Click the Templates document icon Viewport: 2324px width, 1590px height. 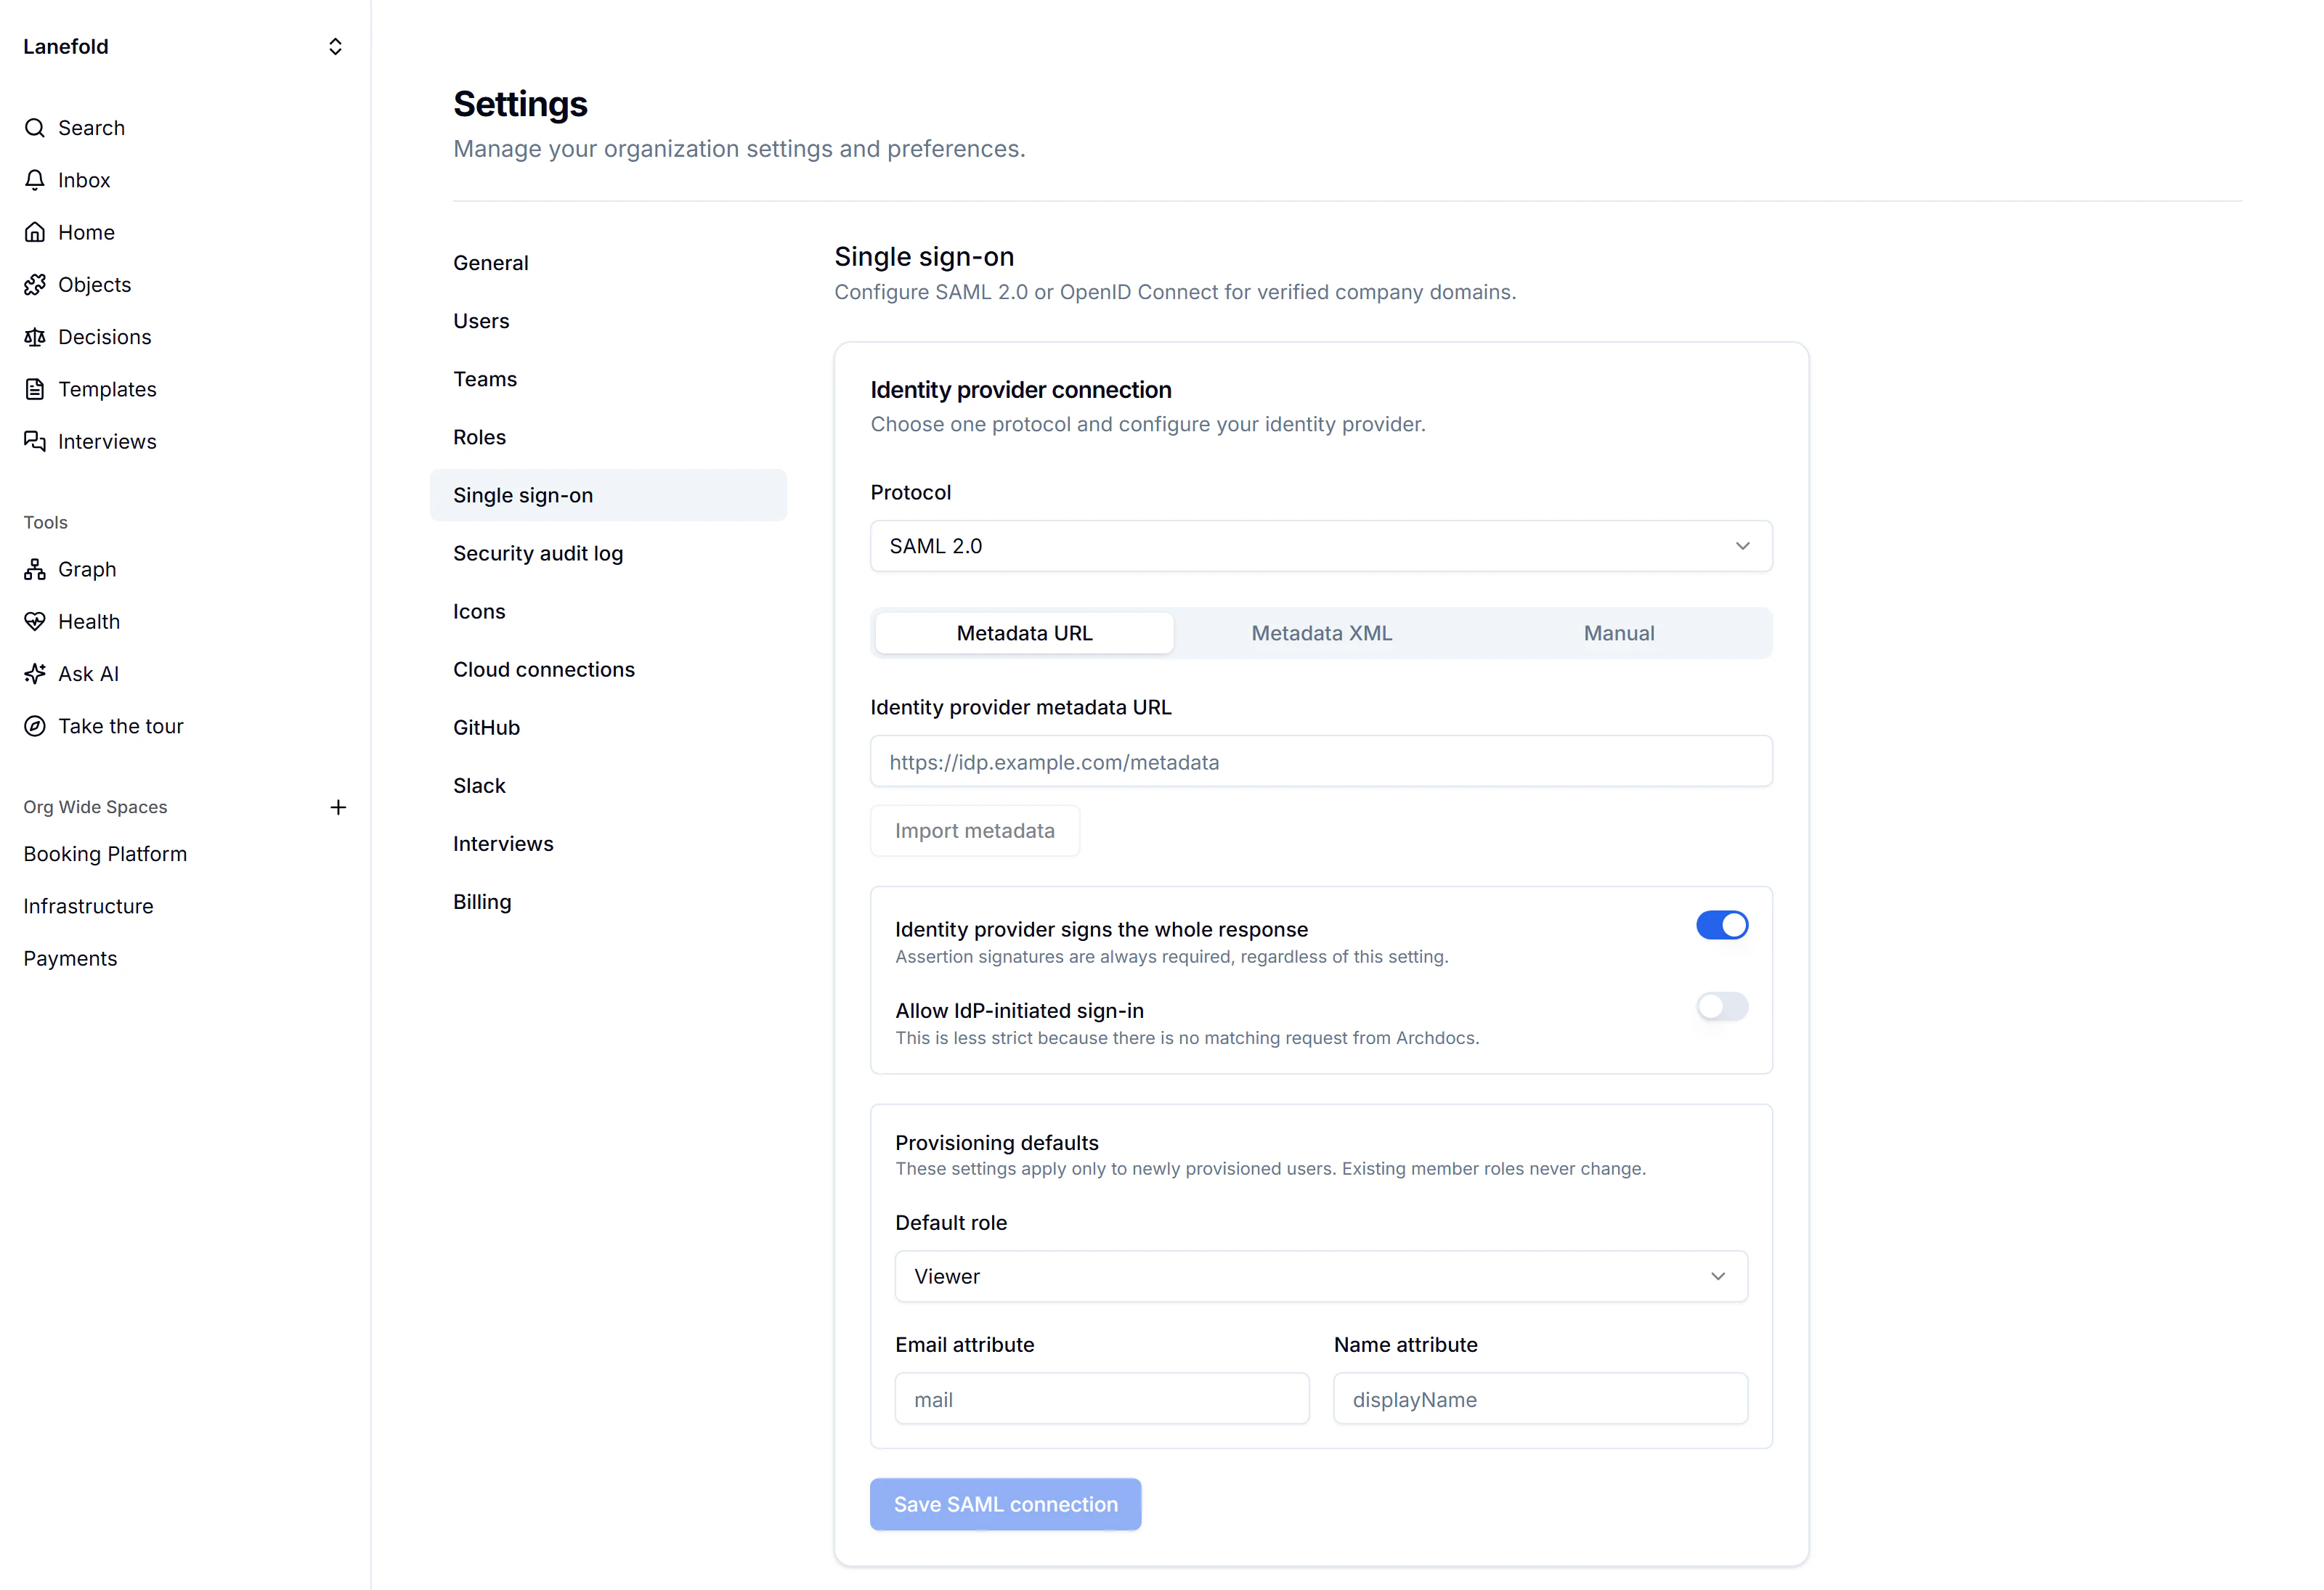click(x=35, y=389)
